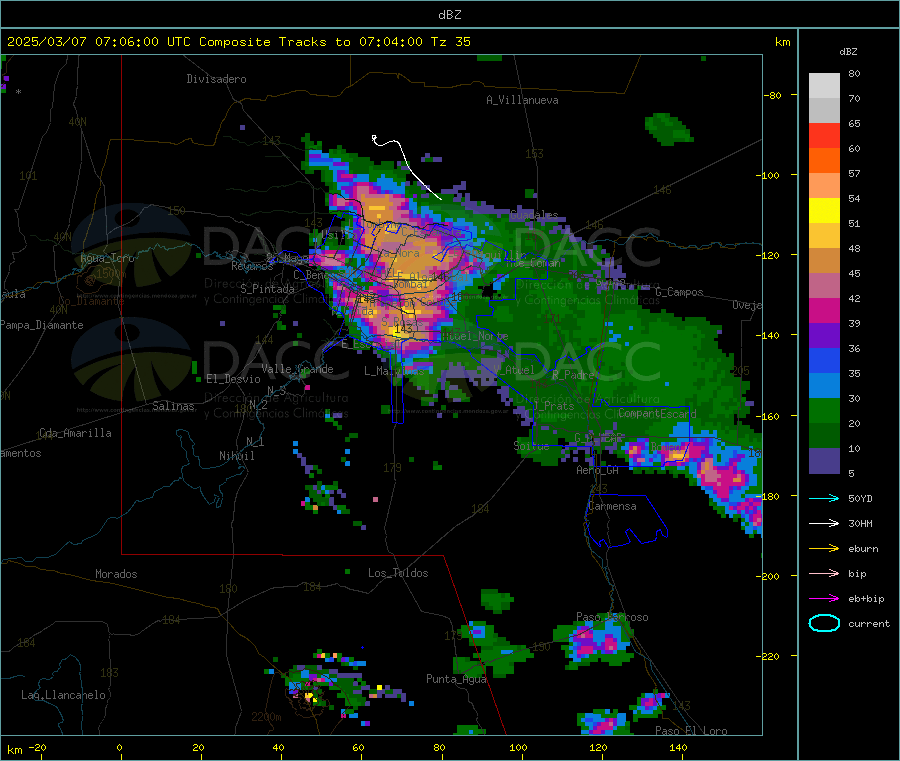Click the '100' x-axis tick label

click(x=518, y=747)
